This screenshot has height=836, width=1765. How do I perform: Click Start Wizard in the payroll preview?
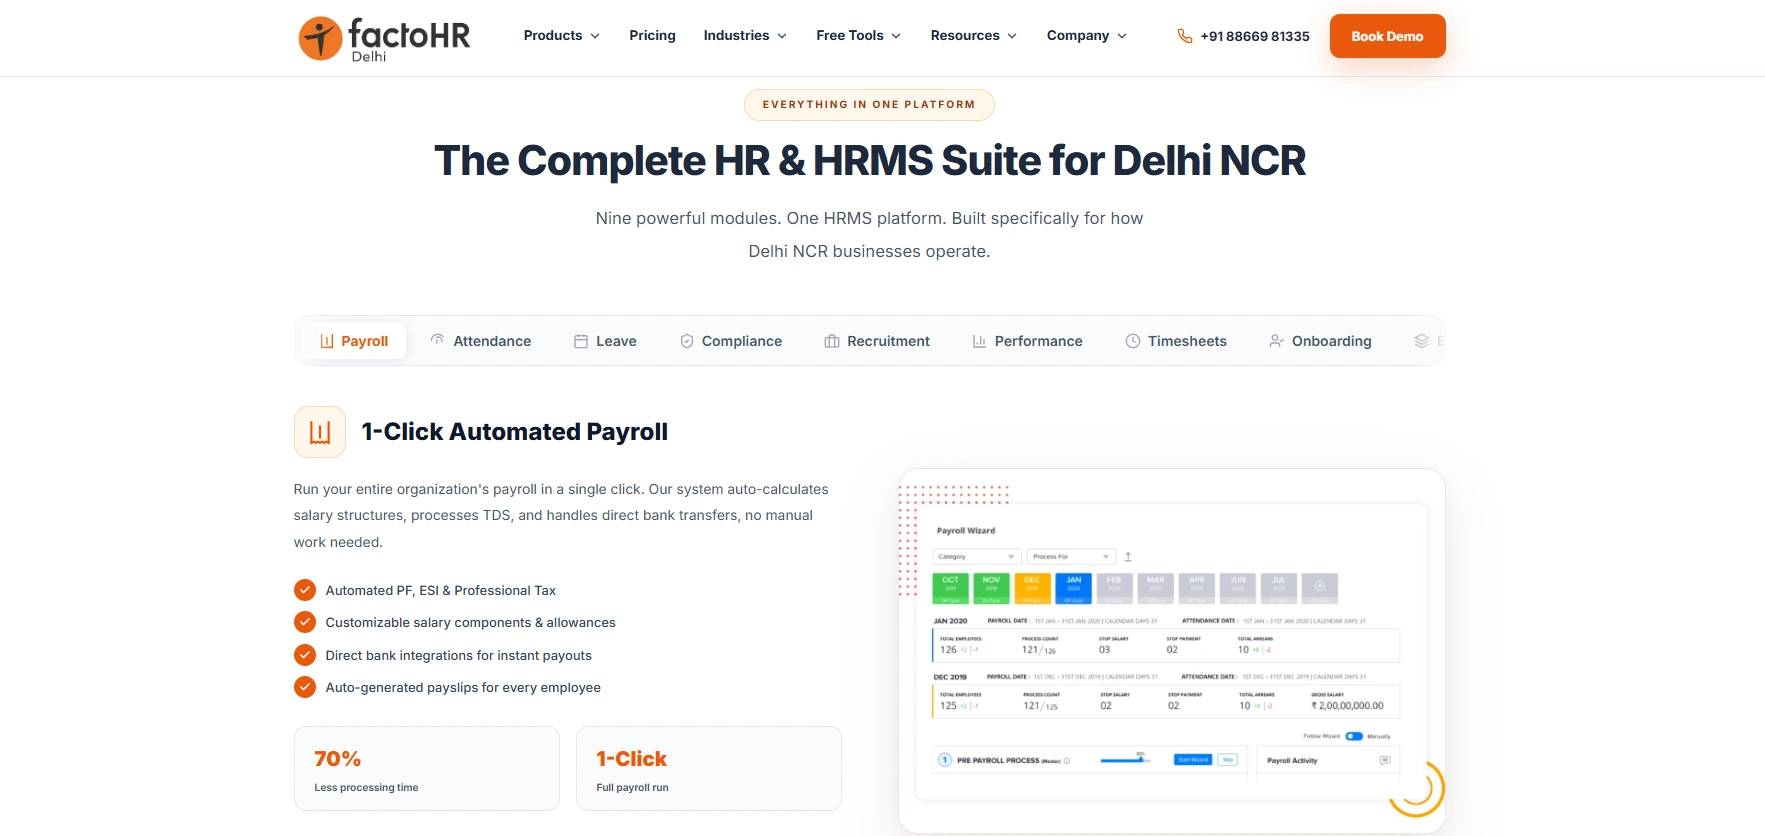(x=1193, y=760)
